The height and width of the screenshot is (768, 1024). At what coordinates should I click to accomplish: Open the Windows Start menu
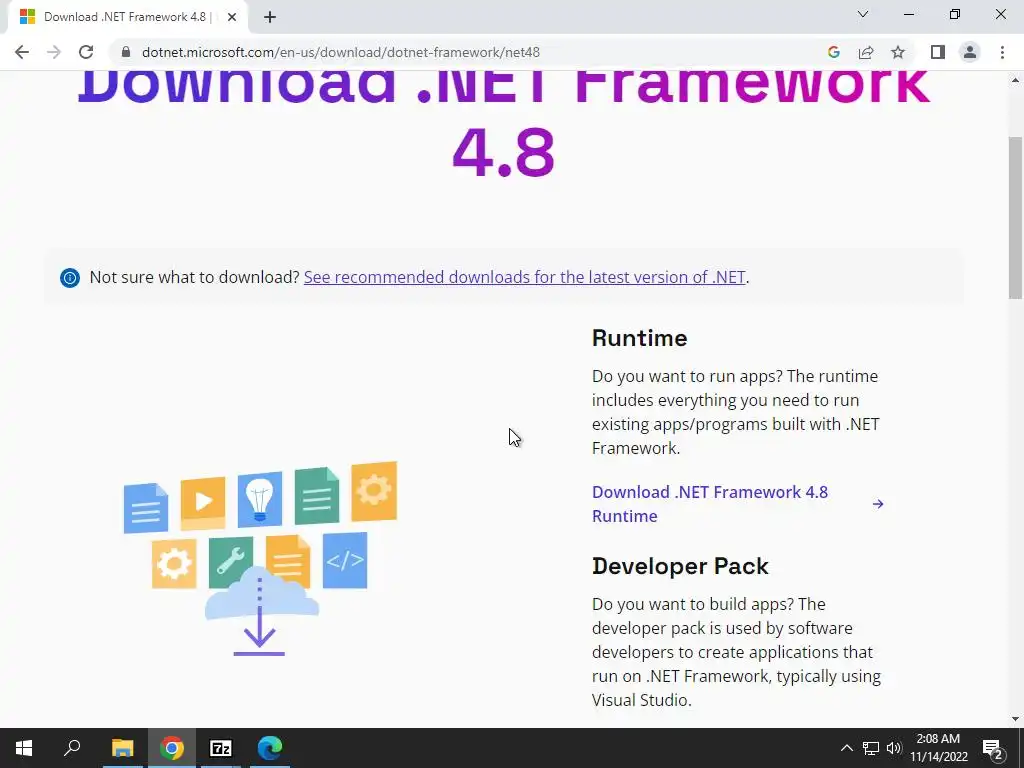pos(24,748)
